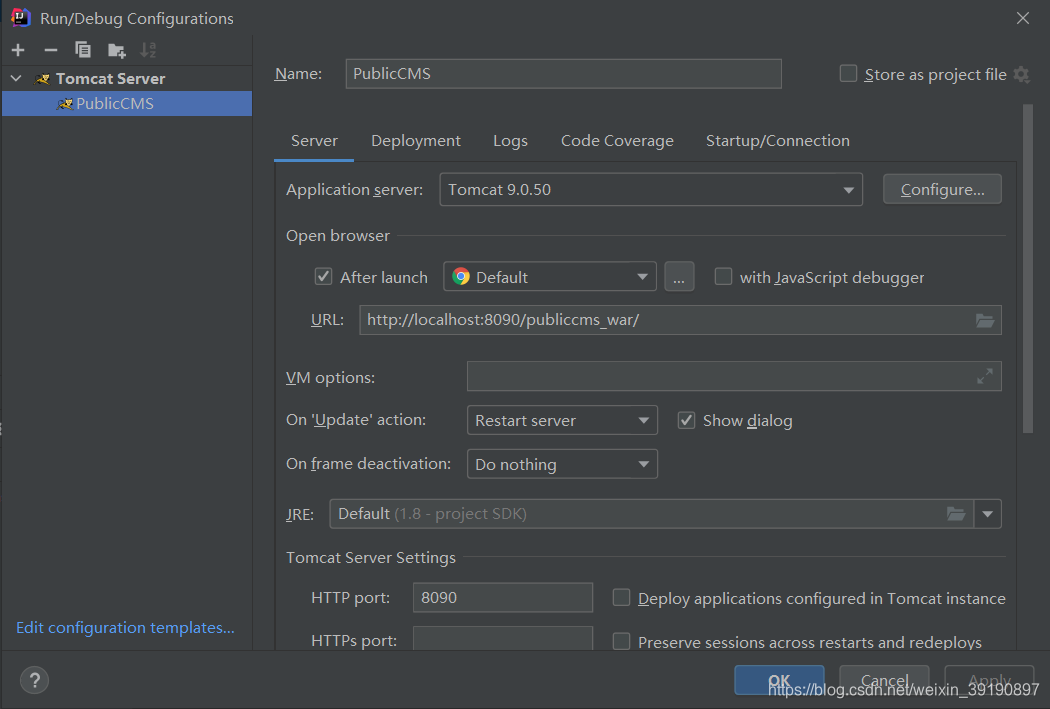
Task: Select PublicCMS configuration in tree
Action: point(127,104)
